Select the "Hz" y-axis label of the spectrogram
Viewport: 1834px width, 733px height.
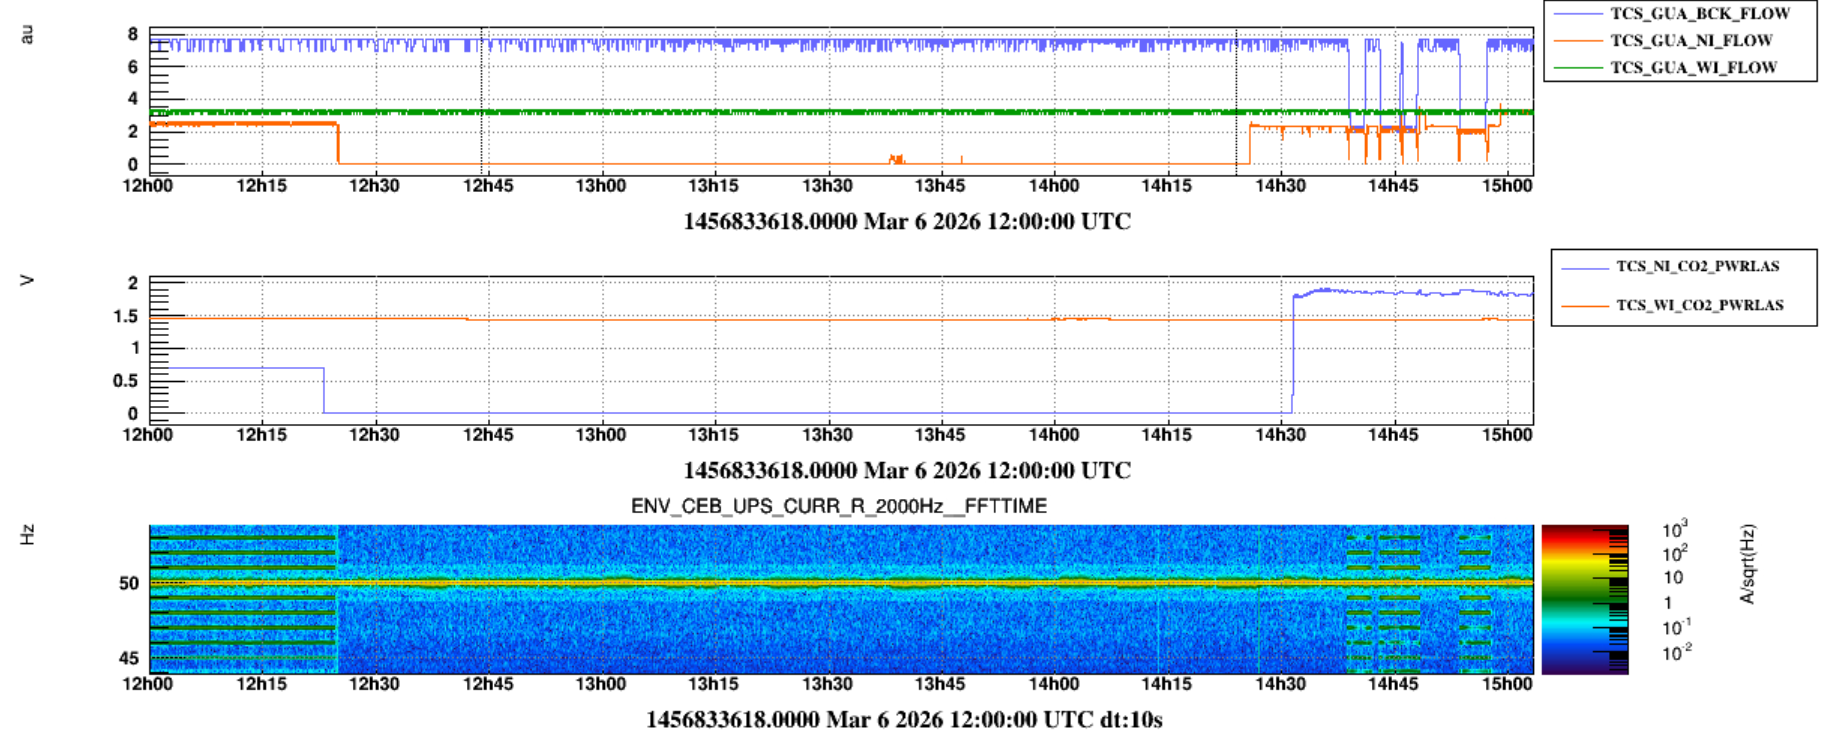click(27, 535)
